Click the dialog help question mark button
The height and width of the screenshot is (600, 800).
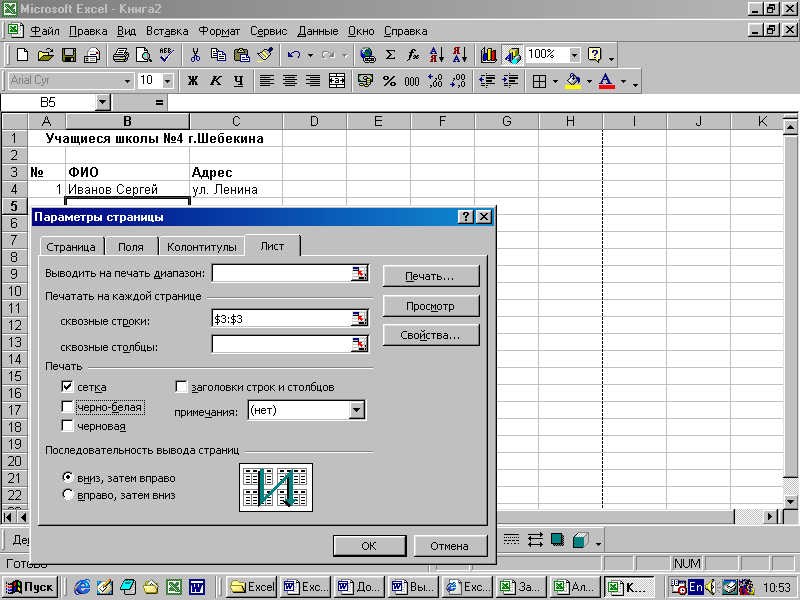click(465, 217)
